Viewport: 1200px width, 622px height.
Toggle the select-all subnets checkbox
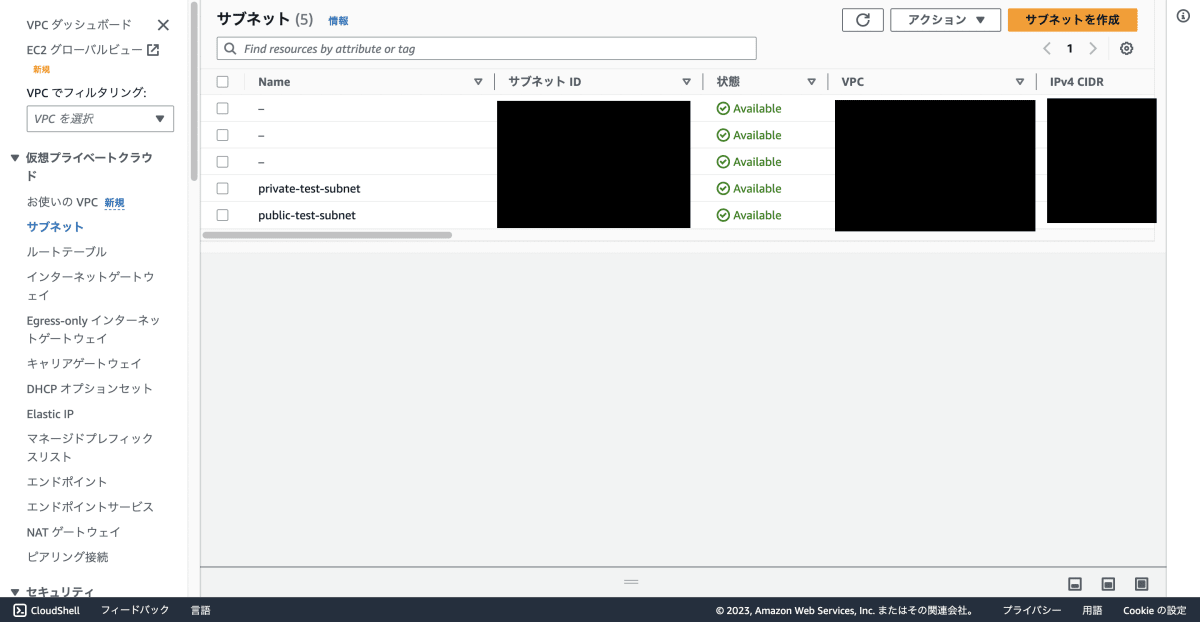pos(222,82)
